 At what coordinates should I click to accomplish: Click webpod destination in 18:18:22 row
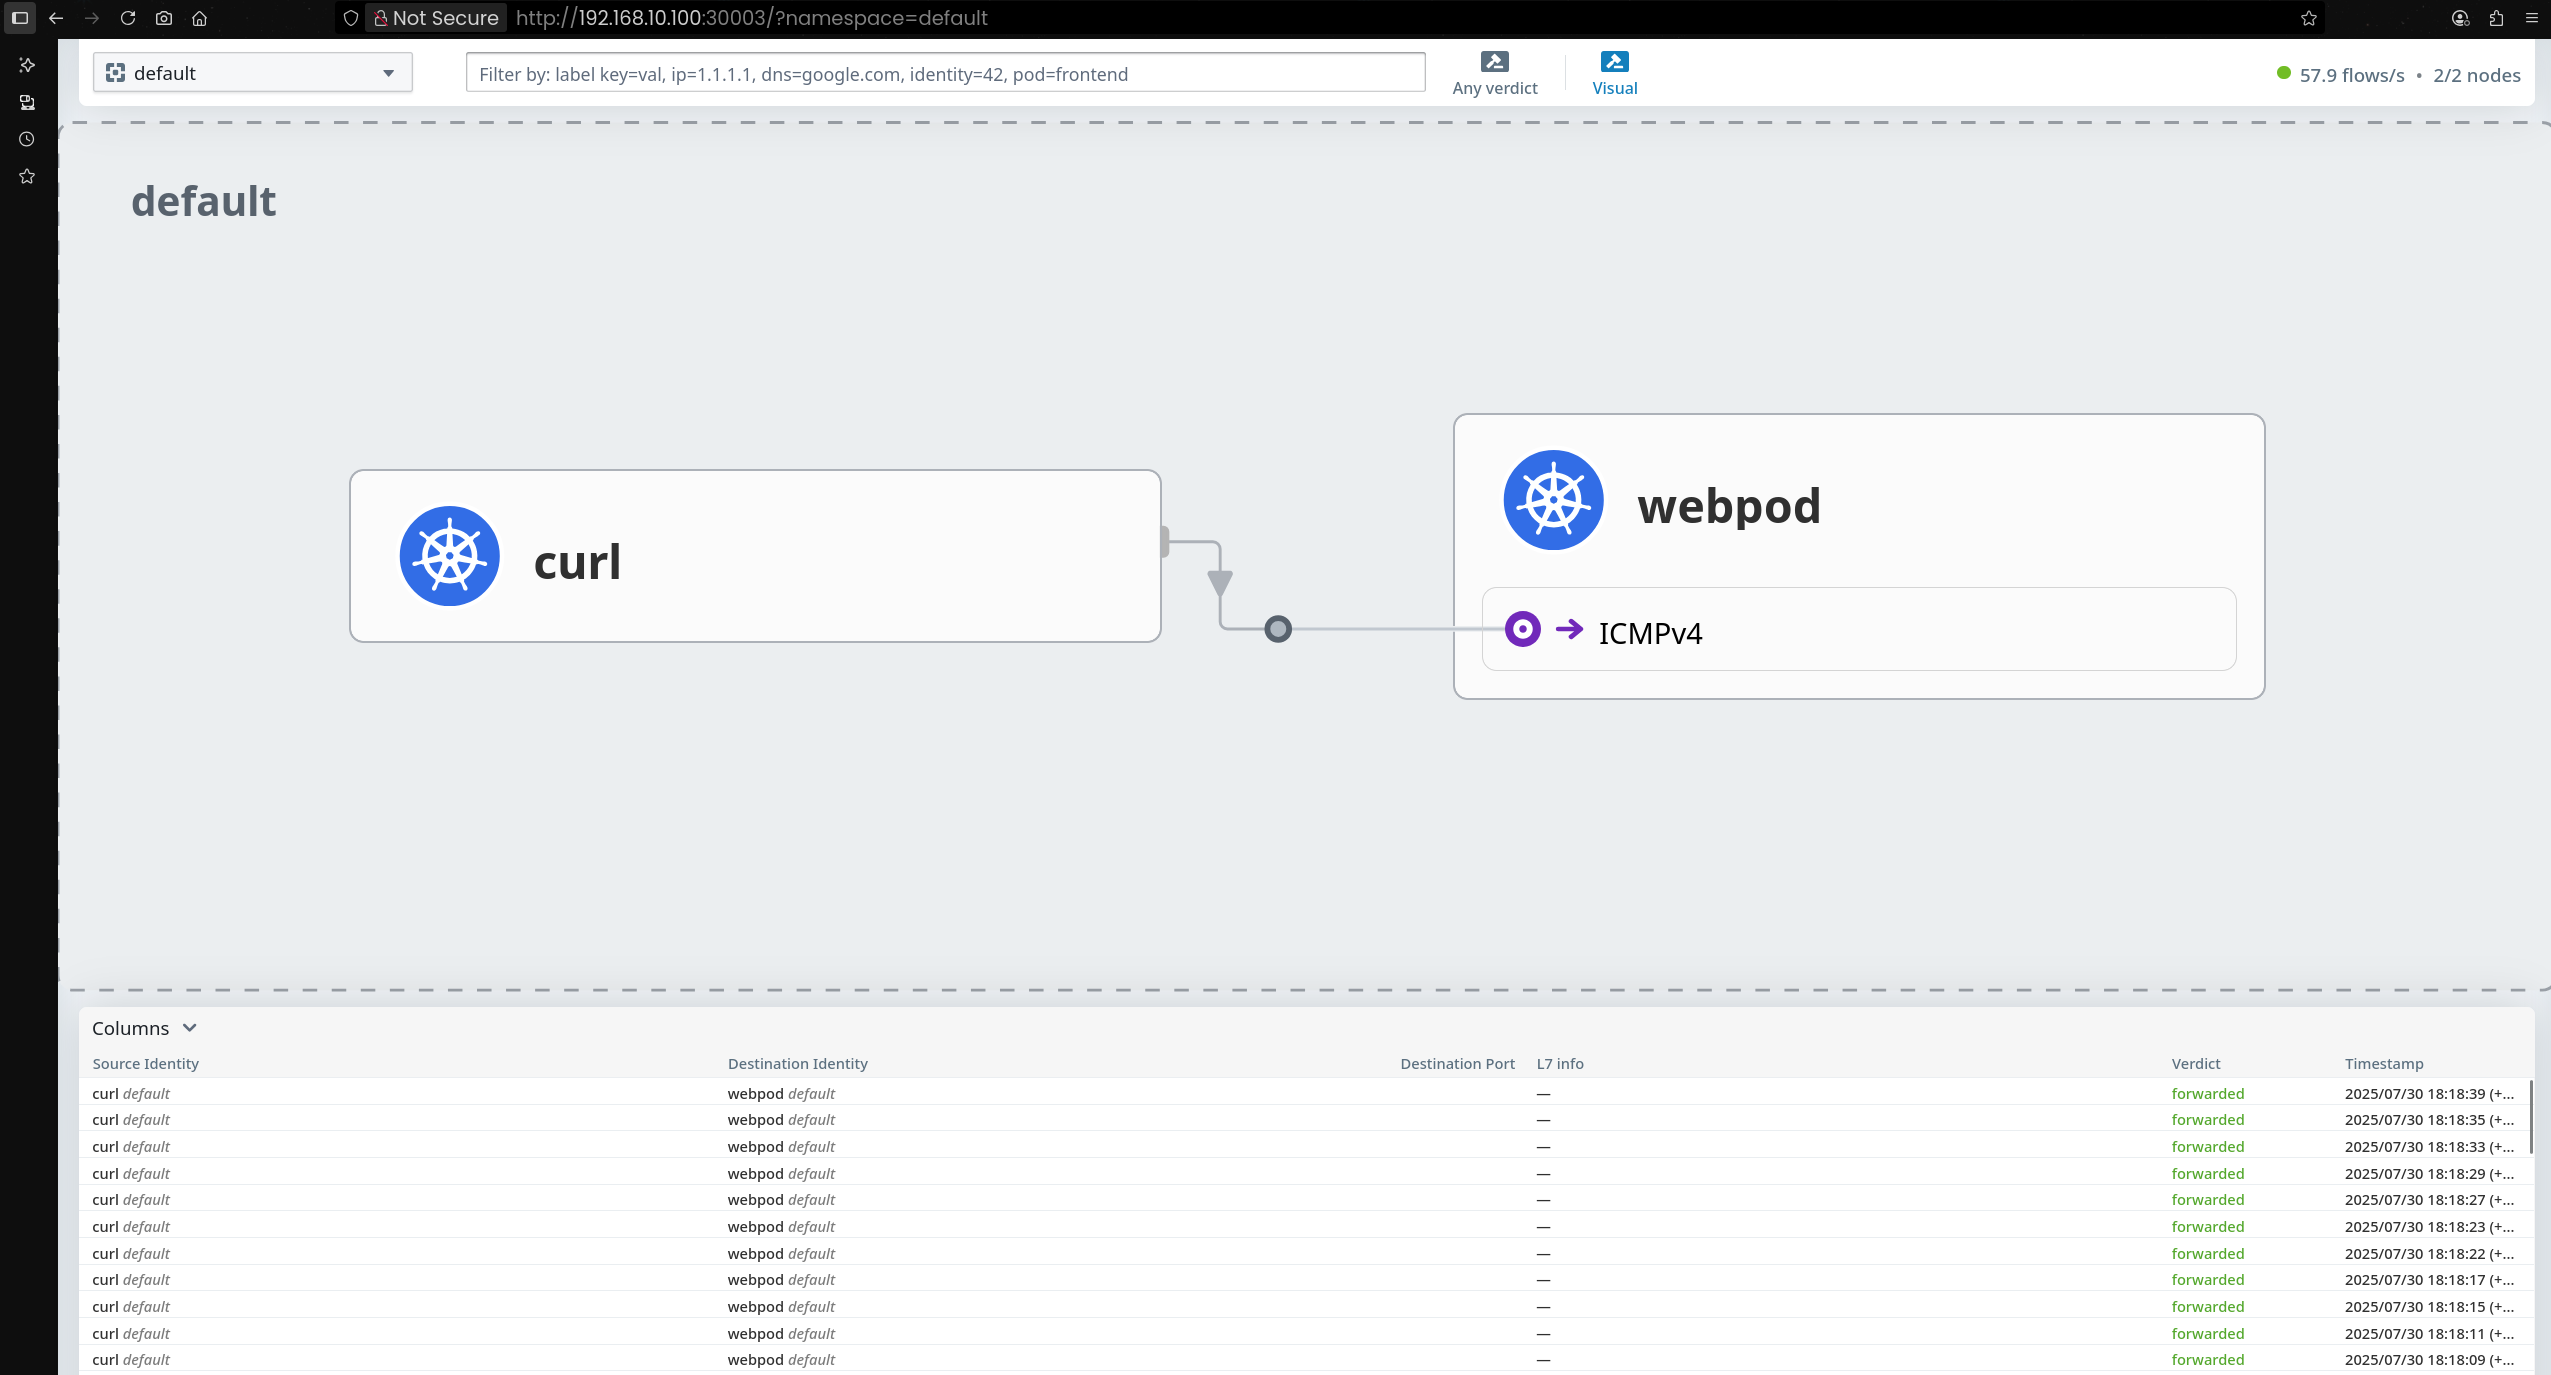781,1253
